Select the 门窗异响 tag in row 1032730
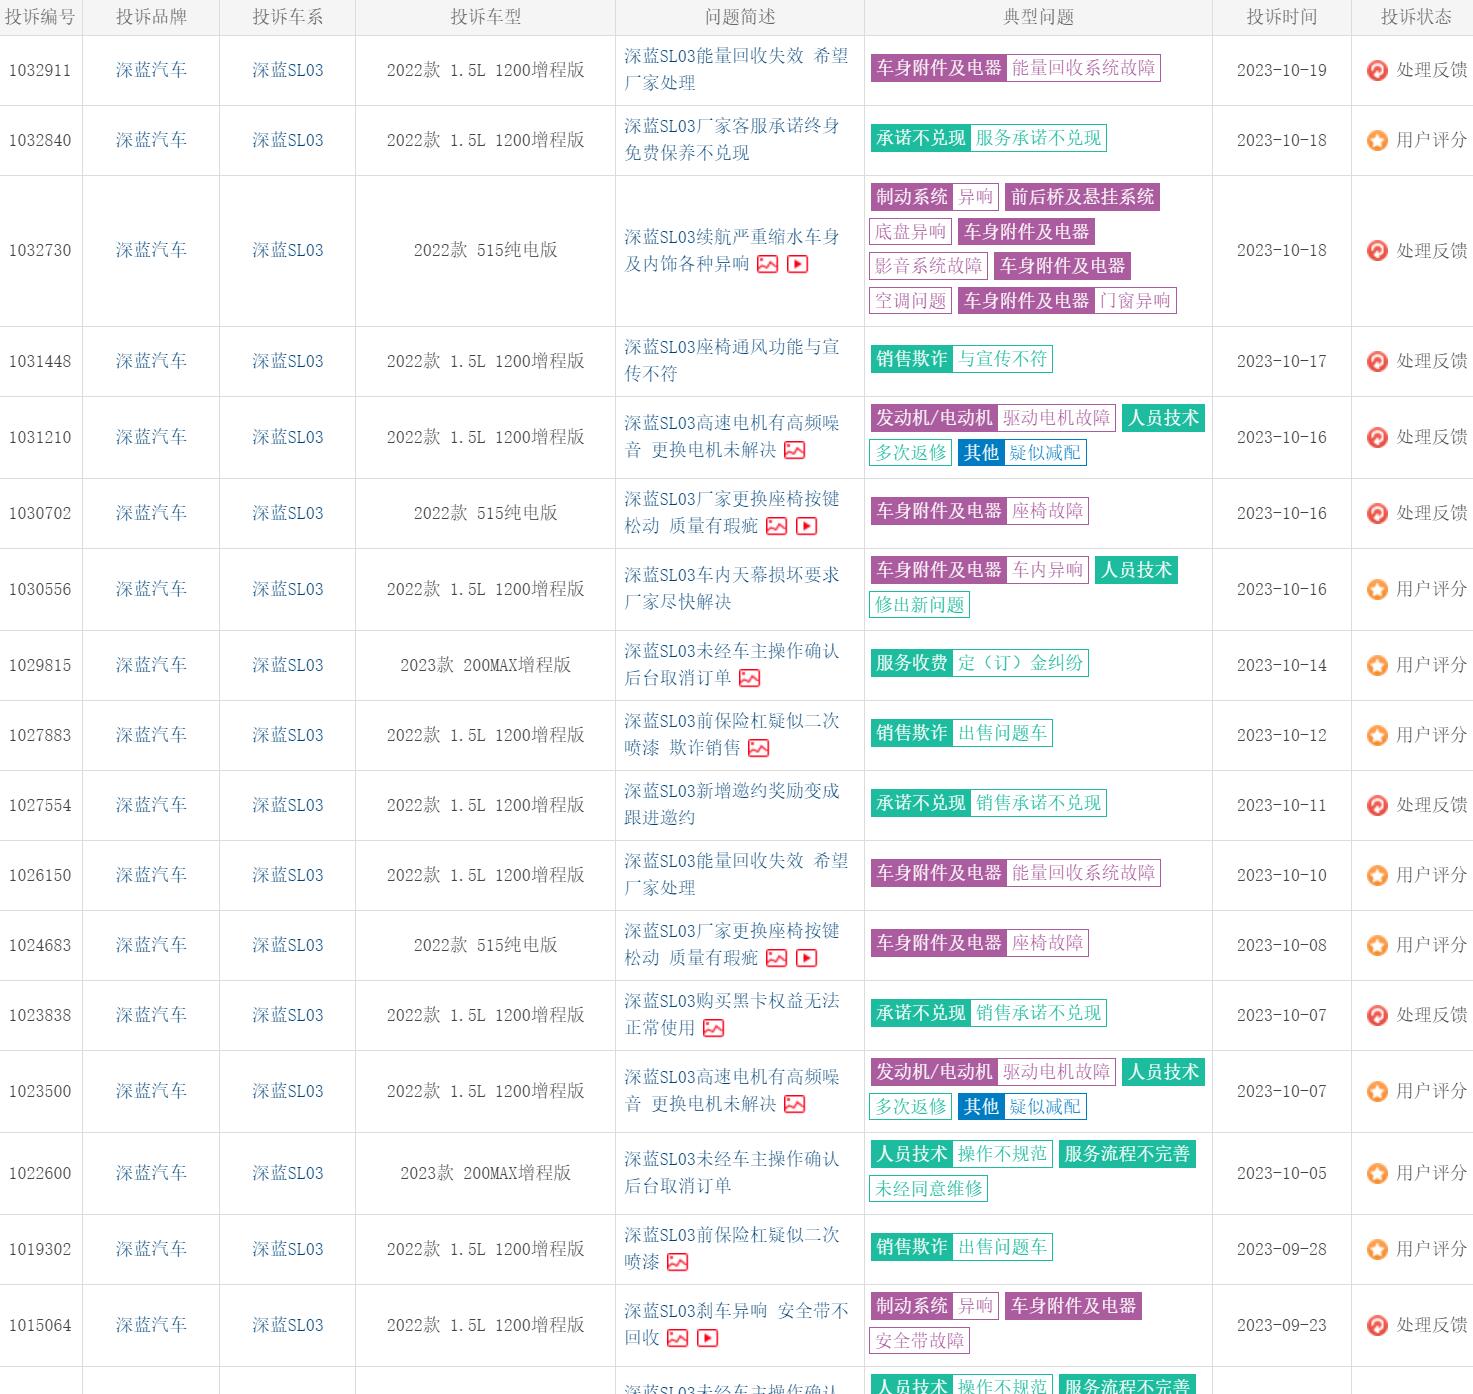This screenshot has height=1394, width=1473. pyautogui.click(x=1136, y=301)
